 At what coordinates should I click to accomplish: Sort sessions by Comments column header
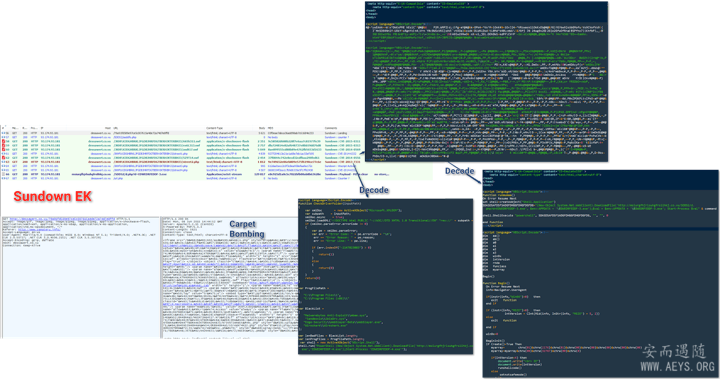point(331,129)
